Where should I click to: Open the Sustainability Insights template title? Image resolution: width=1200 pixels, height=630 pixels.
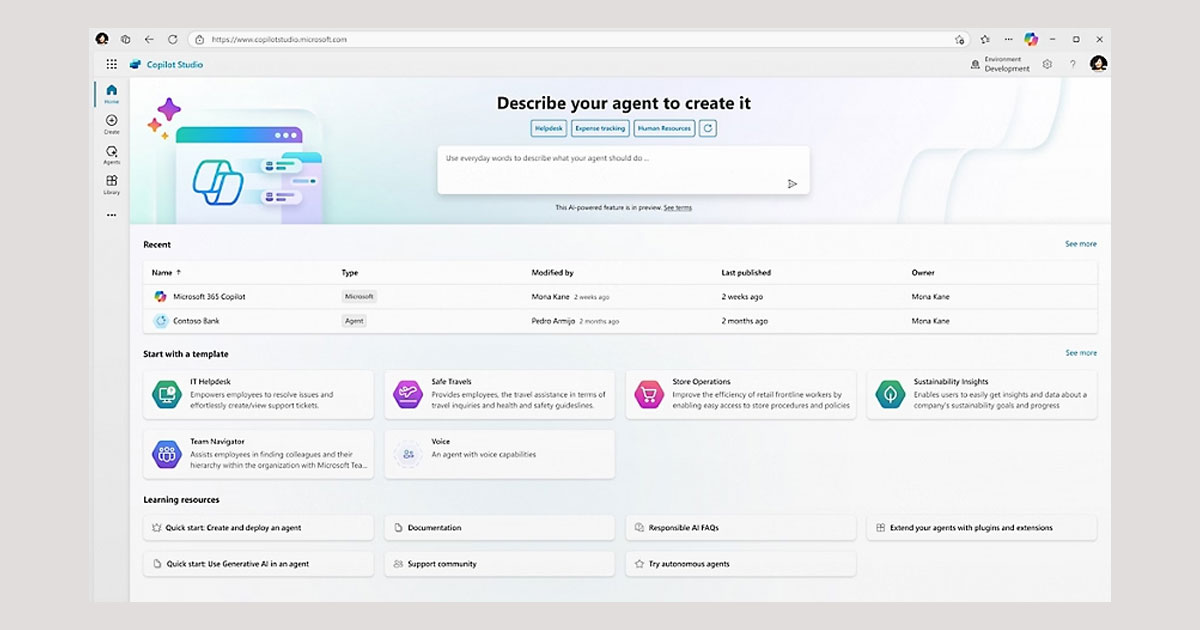coord(951,382)
